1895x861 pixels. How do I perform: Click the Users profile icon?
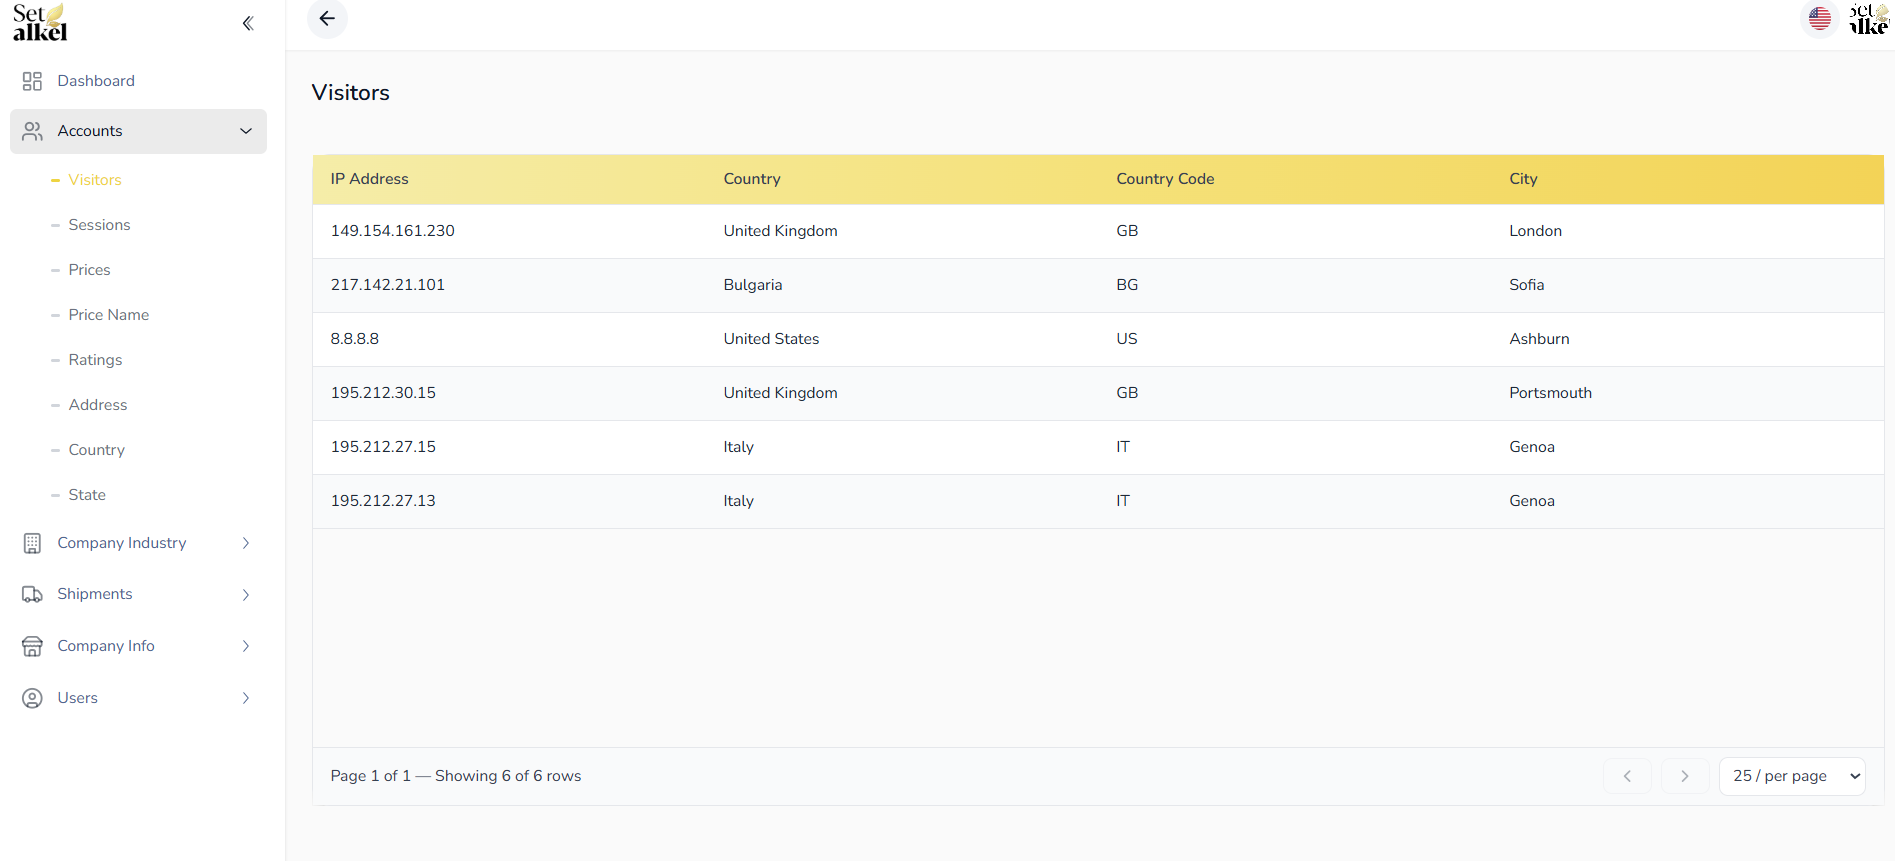click(x=32, y=698)
